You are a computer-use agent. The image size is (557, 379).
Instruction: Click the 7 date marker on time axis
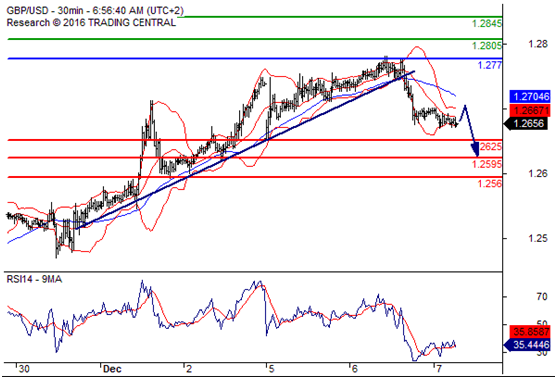pos(439,369)
